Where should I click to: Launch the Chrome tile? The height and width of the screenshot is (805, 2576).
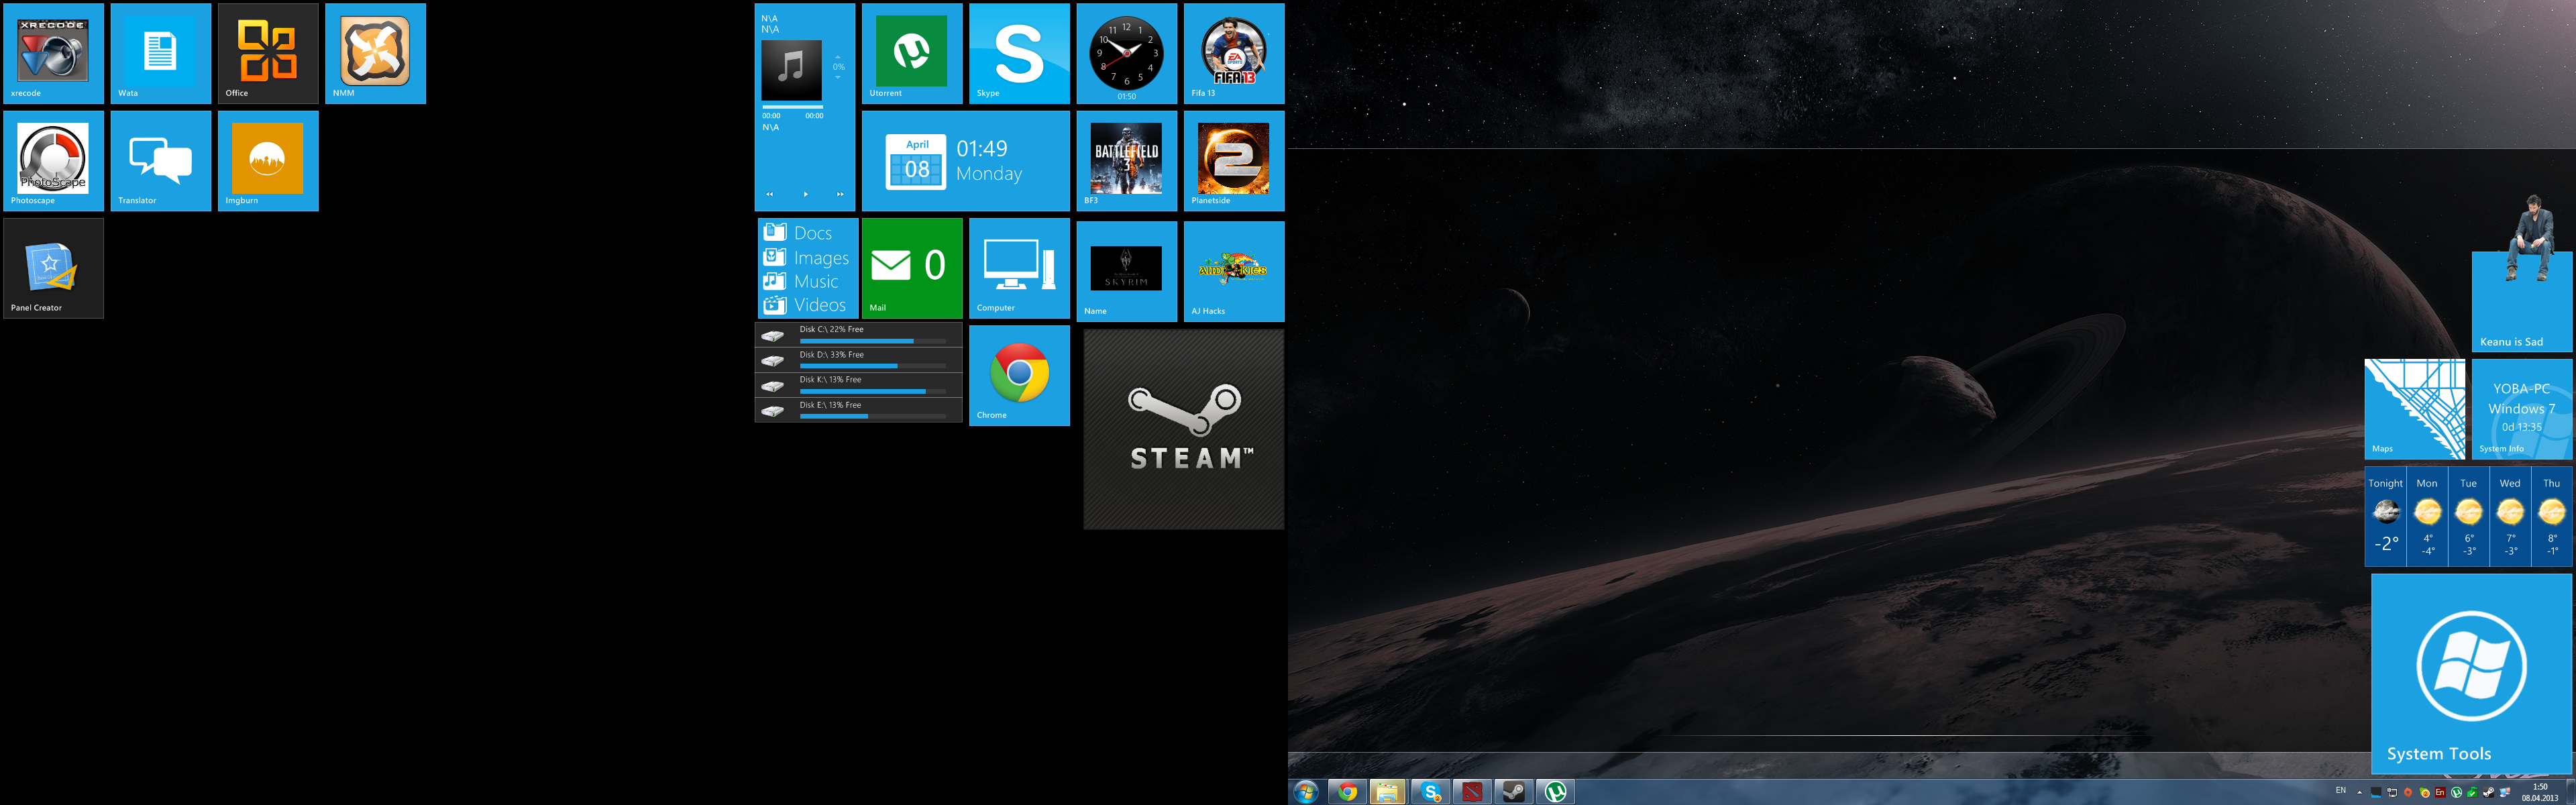(x=1019, y=375)
